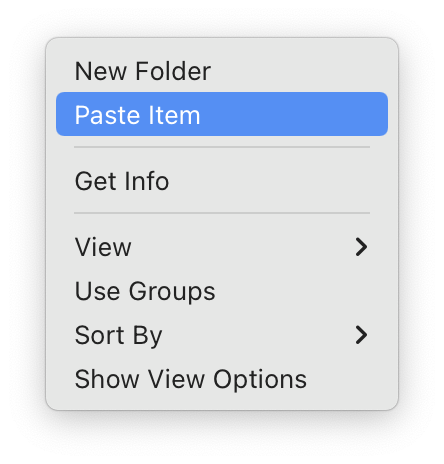444x464 pixels.
Task: Open Get Info from the menu
Action: [x=222, y=180]
